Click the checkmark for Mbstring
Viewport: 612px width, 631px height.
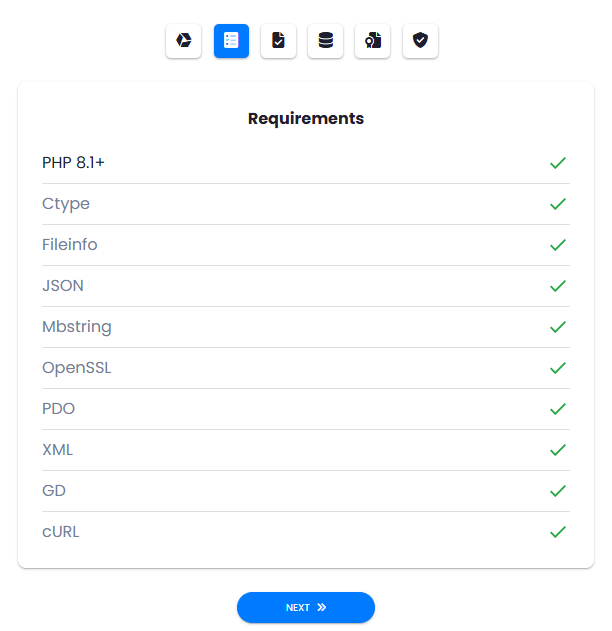tap(558, 327)
